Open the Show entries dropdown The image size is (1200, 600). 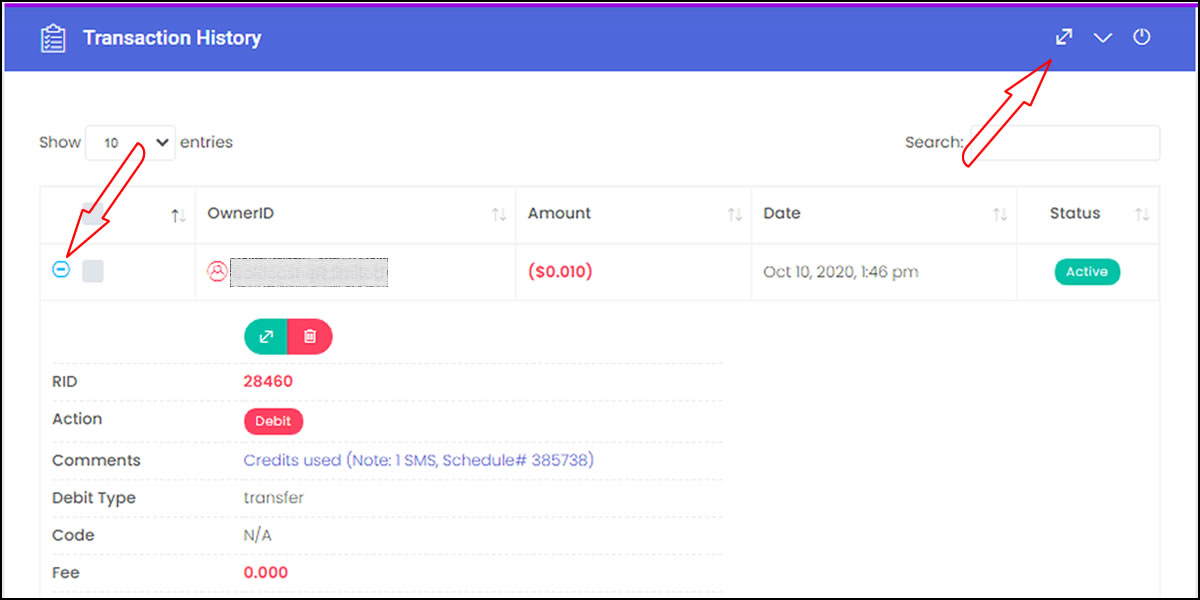coord(131,143)
